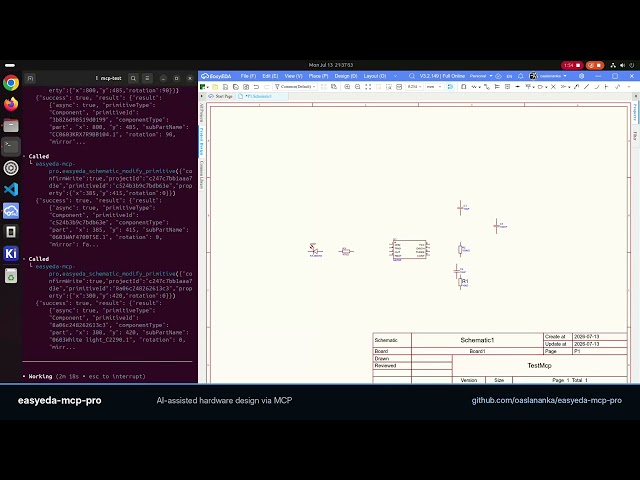Viewport: 640px width, 480px height.
Task: Select the IC chip symbol in the schematic
Action: point(409,249)
